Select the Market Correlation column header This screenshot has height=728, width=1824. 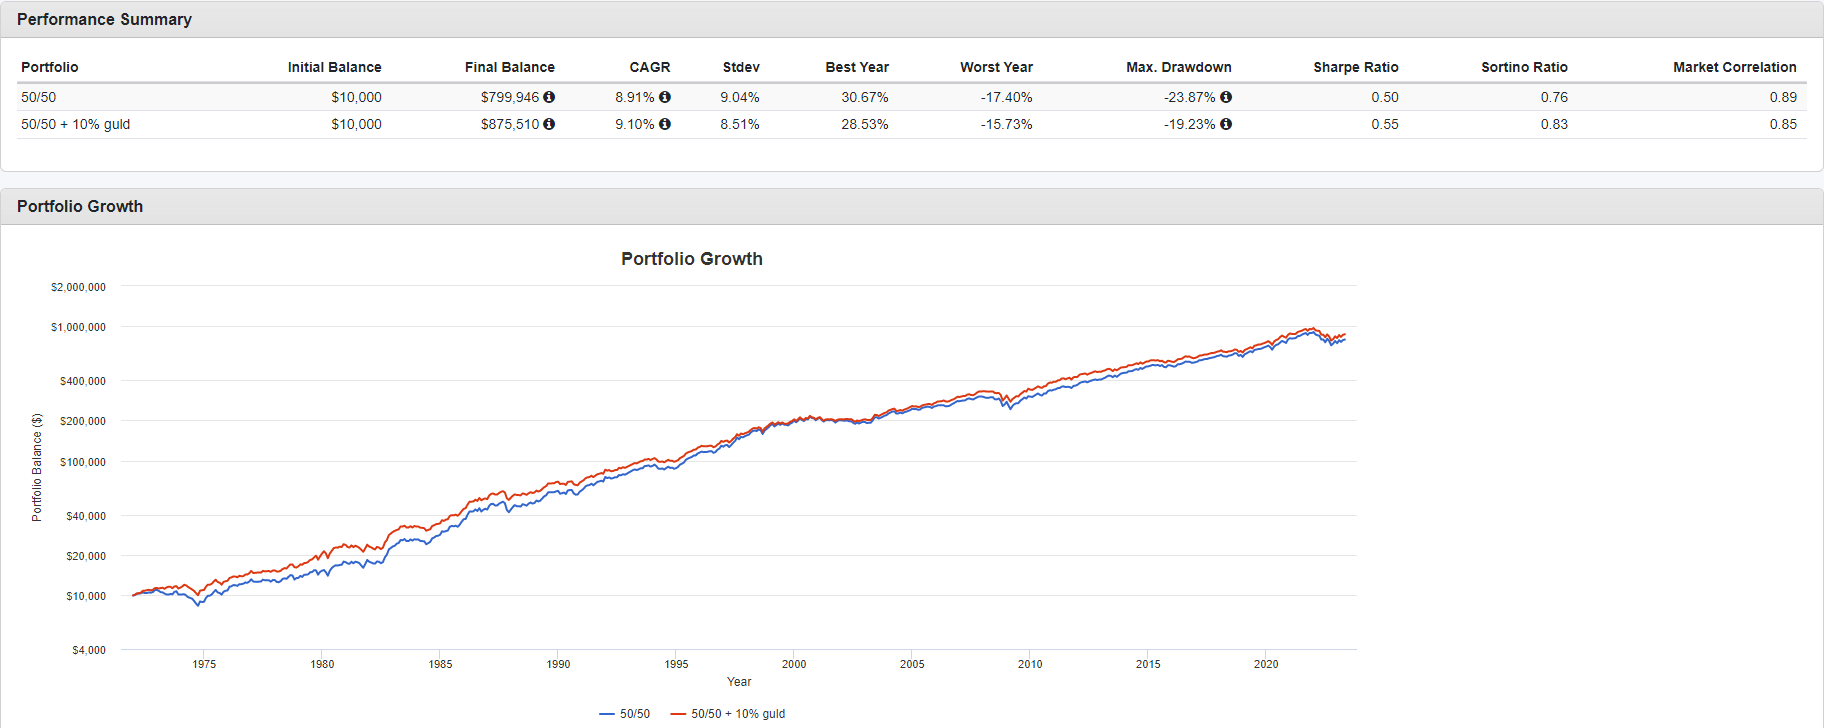click(1734, 67)
